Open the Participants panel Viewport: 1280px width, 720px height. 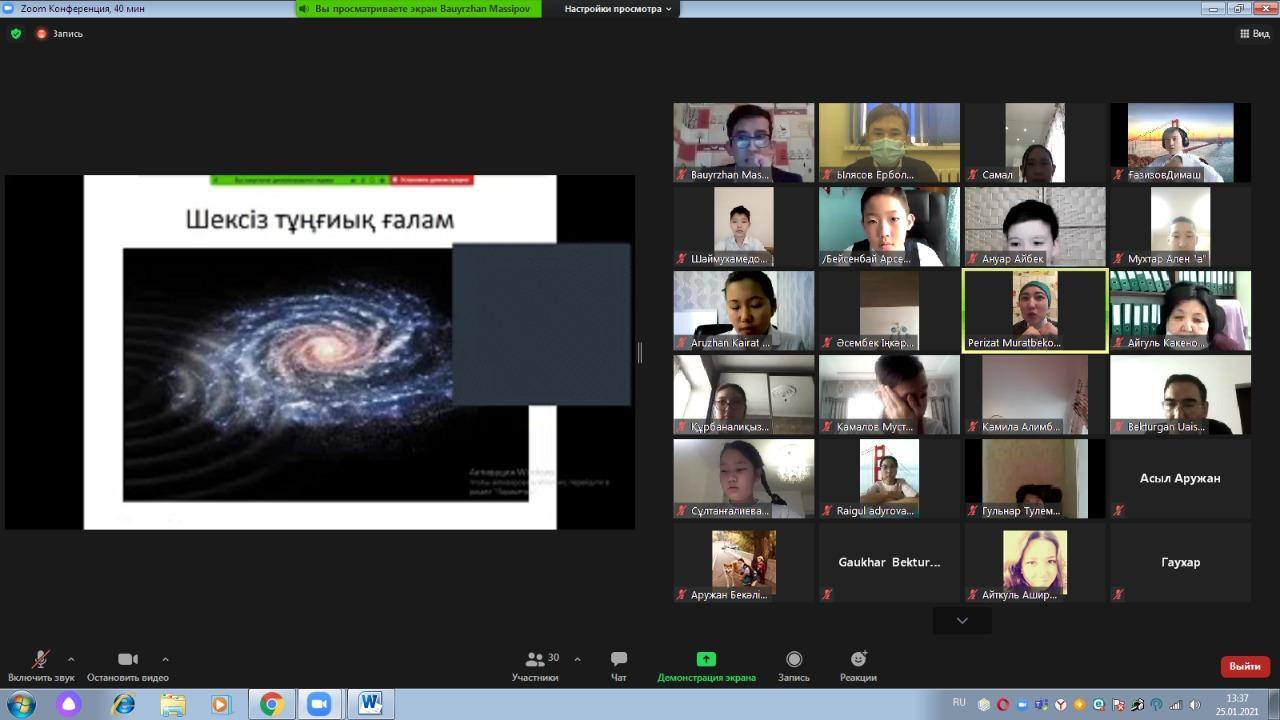pos(535,666)
